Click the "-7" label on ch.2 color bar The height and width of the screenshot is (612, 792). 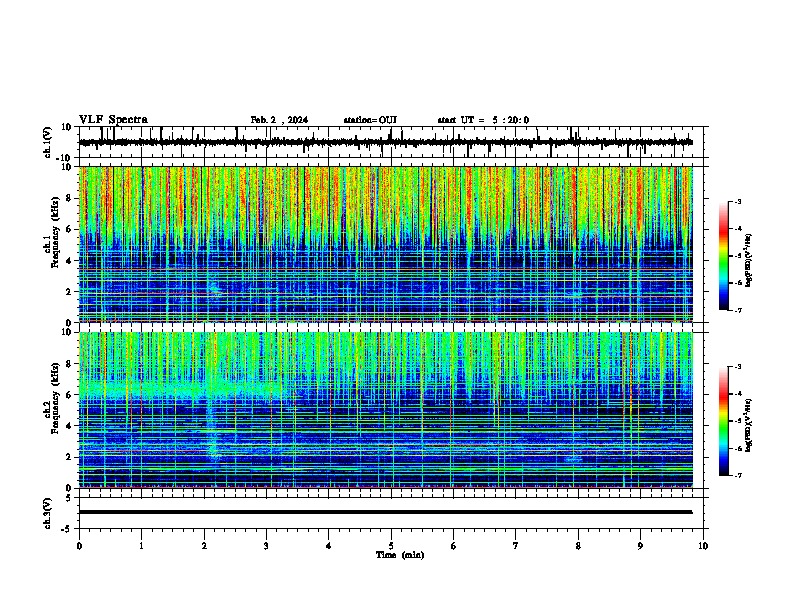pyautogui.click(x=737, y=475)
